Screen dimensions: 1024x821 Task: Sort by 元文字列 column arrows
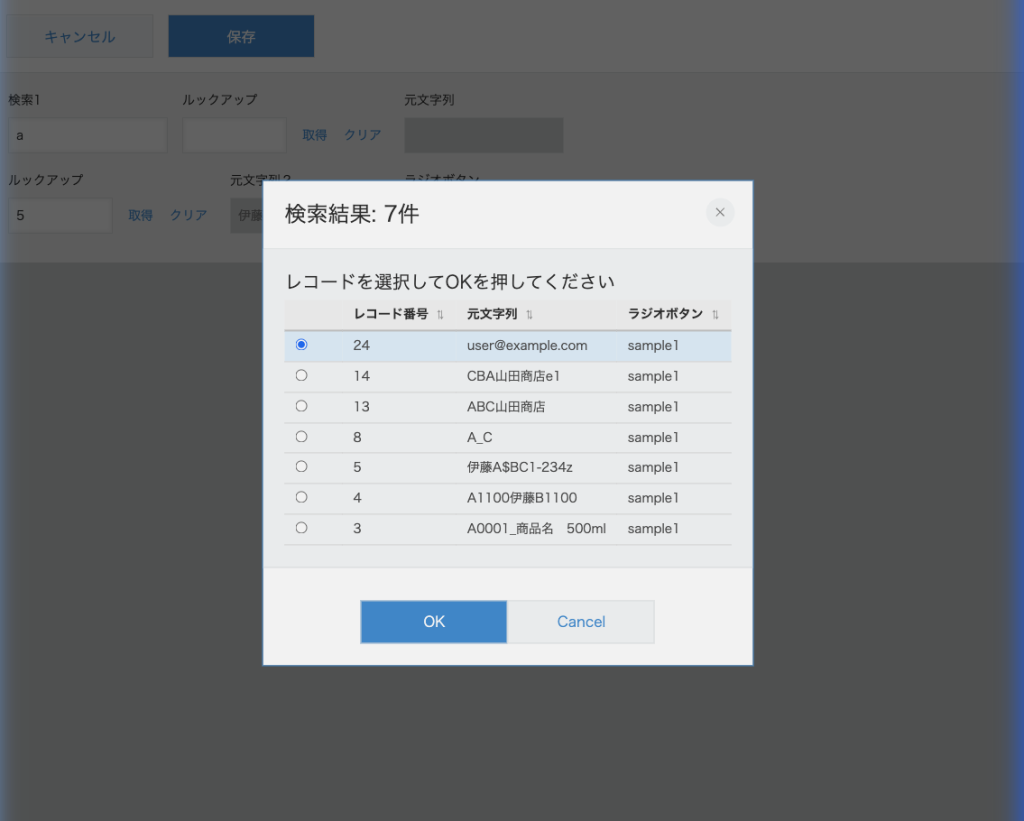tap(530, 315)
